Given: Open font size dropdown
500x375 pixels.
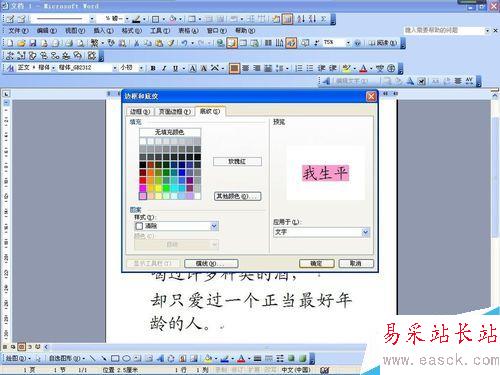Looking at the screenshot, I should (141, 68).
